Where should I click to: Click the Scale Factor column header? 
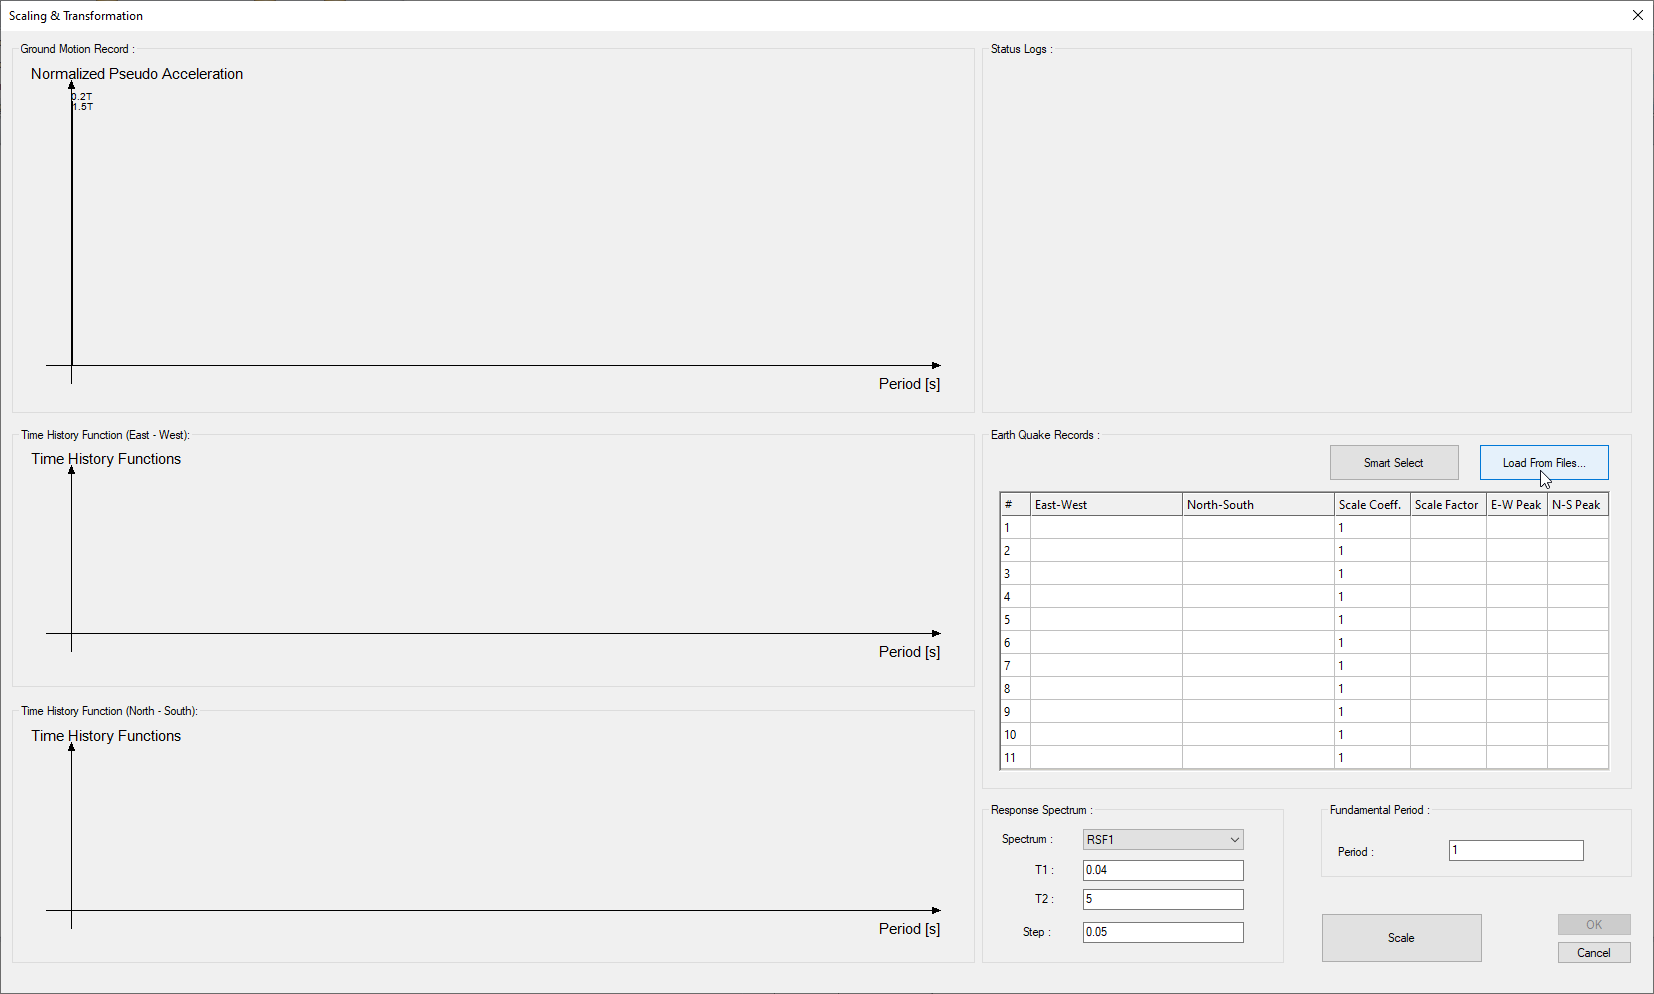1447,505
